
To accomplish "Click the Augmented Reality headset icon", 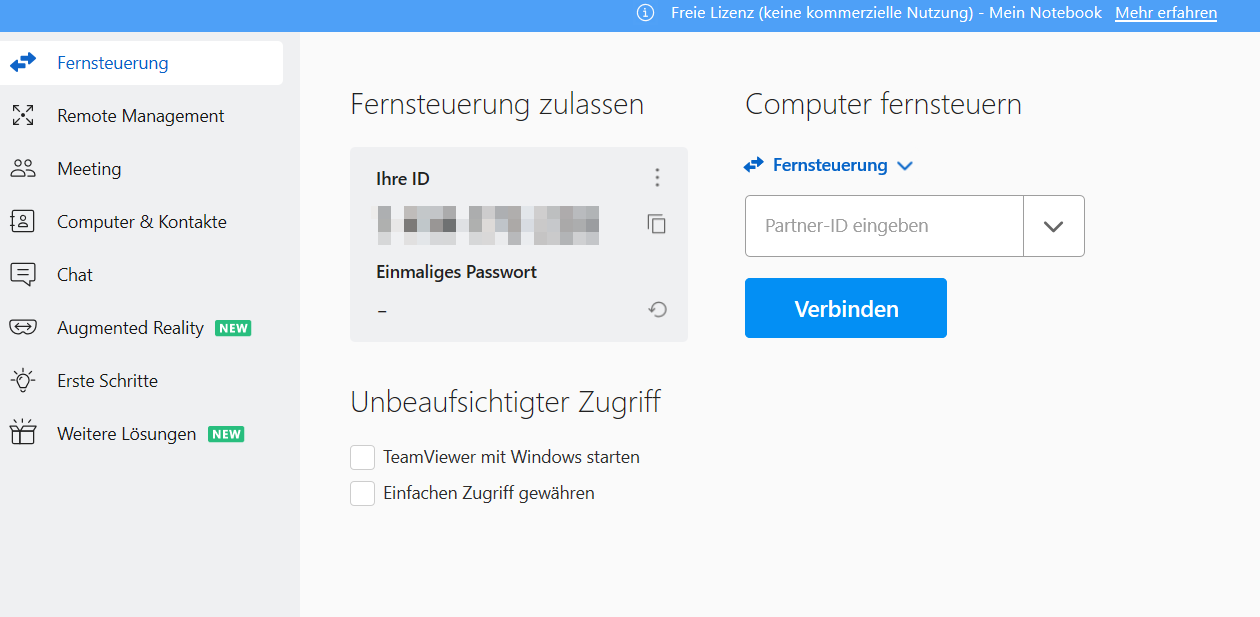I will (x=23, y=328).
